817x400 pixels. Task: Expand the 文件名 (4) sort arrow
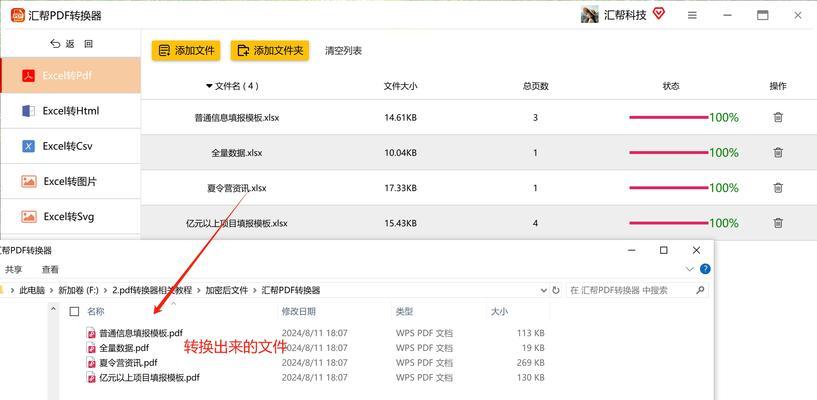pyautogui.click(x=209, y=86)
